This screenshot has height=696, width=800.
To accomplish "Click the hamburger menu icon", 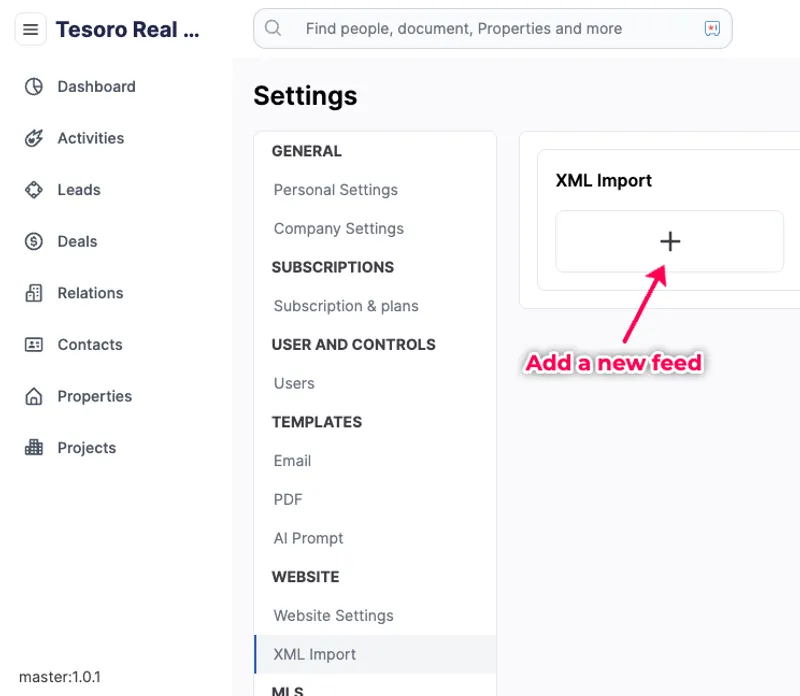I will 30,30.
